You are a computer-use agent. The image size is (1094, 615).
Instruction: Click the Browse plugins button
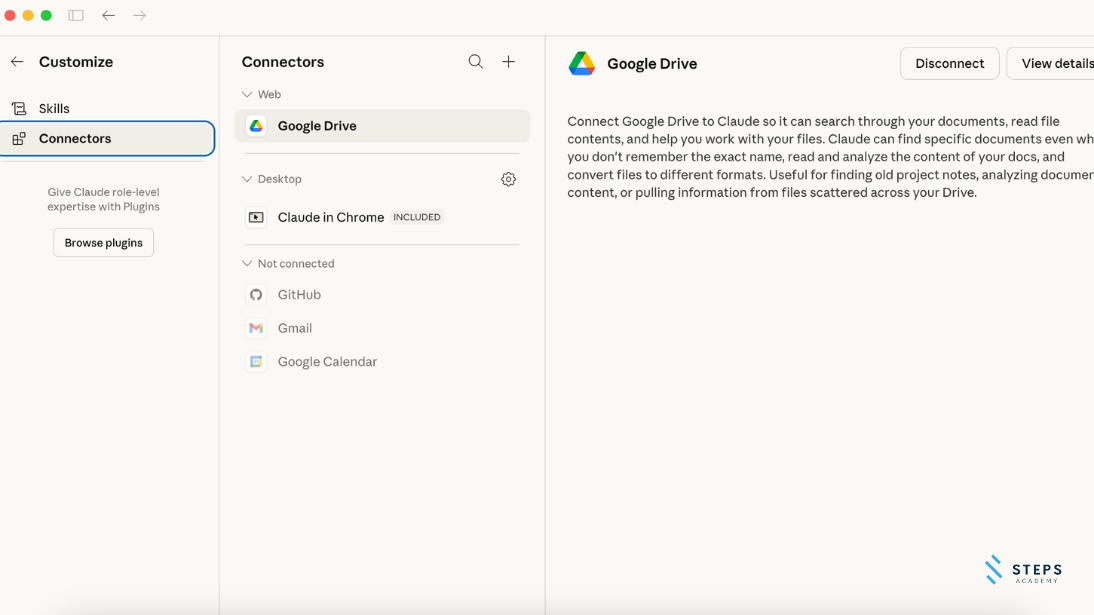click(103, 243)
